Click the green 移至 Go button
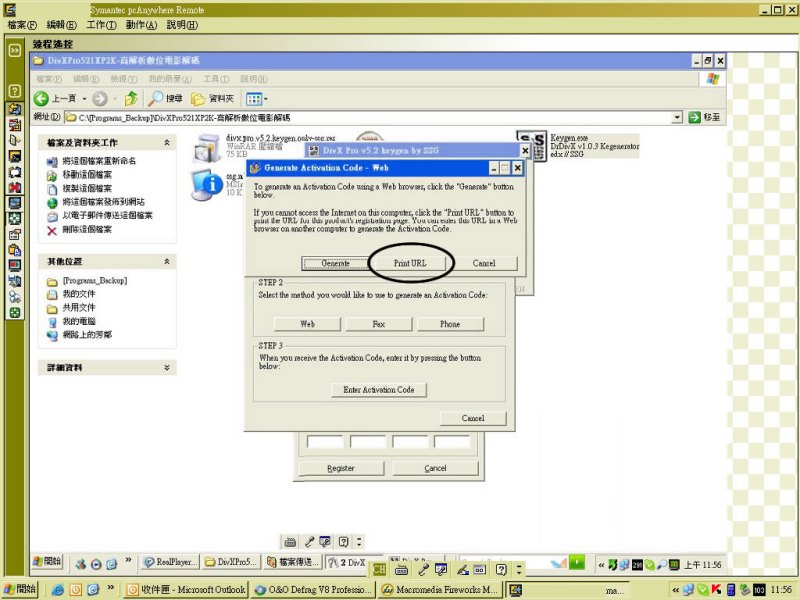The width and height of the screenshot is (800, 600). point(704,117)
